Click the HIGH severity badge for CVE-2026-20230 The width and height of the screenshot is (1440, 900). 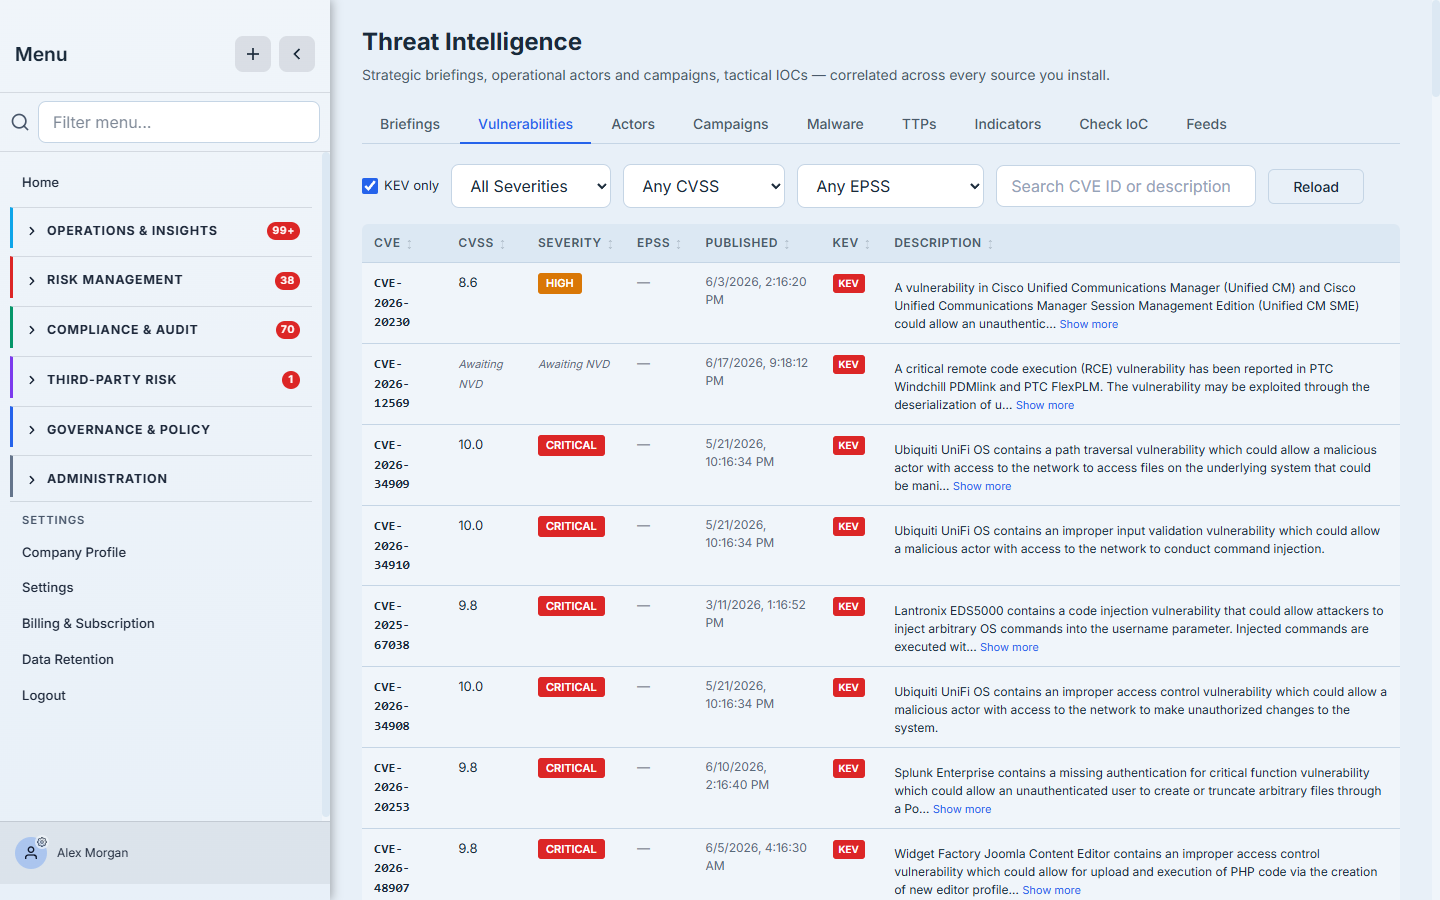[x=560, y=284]
